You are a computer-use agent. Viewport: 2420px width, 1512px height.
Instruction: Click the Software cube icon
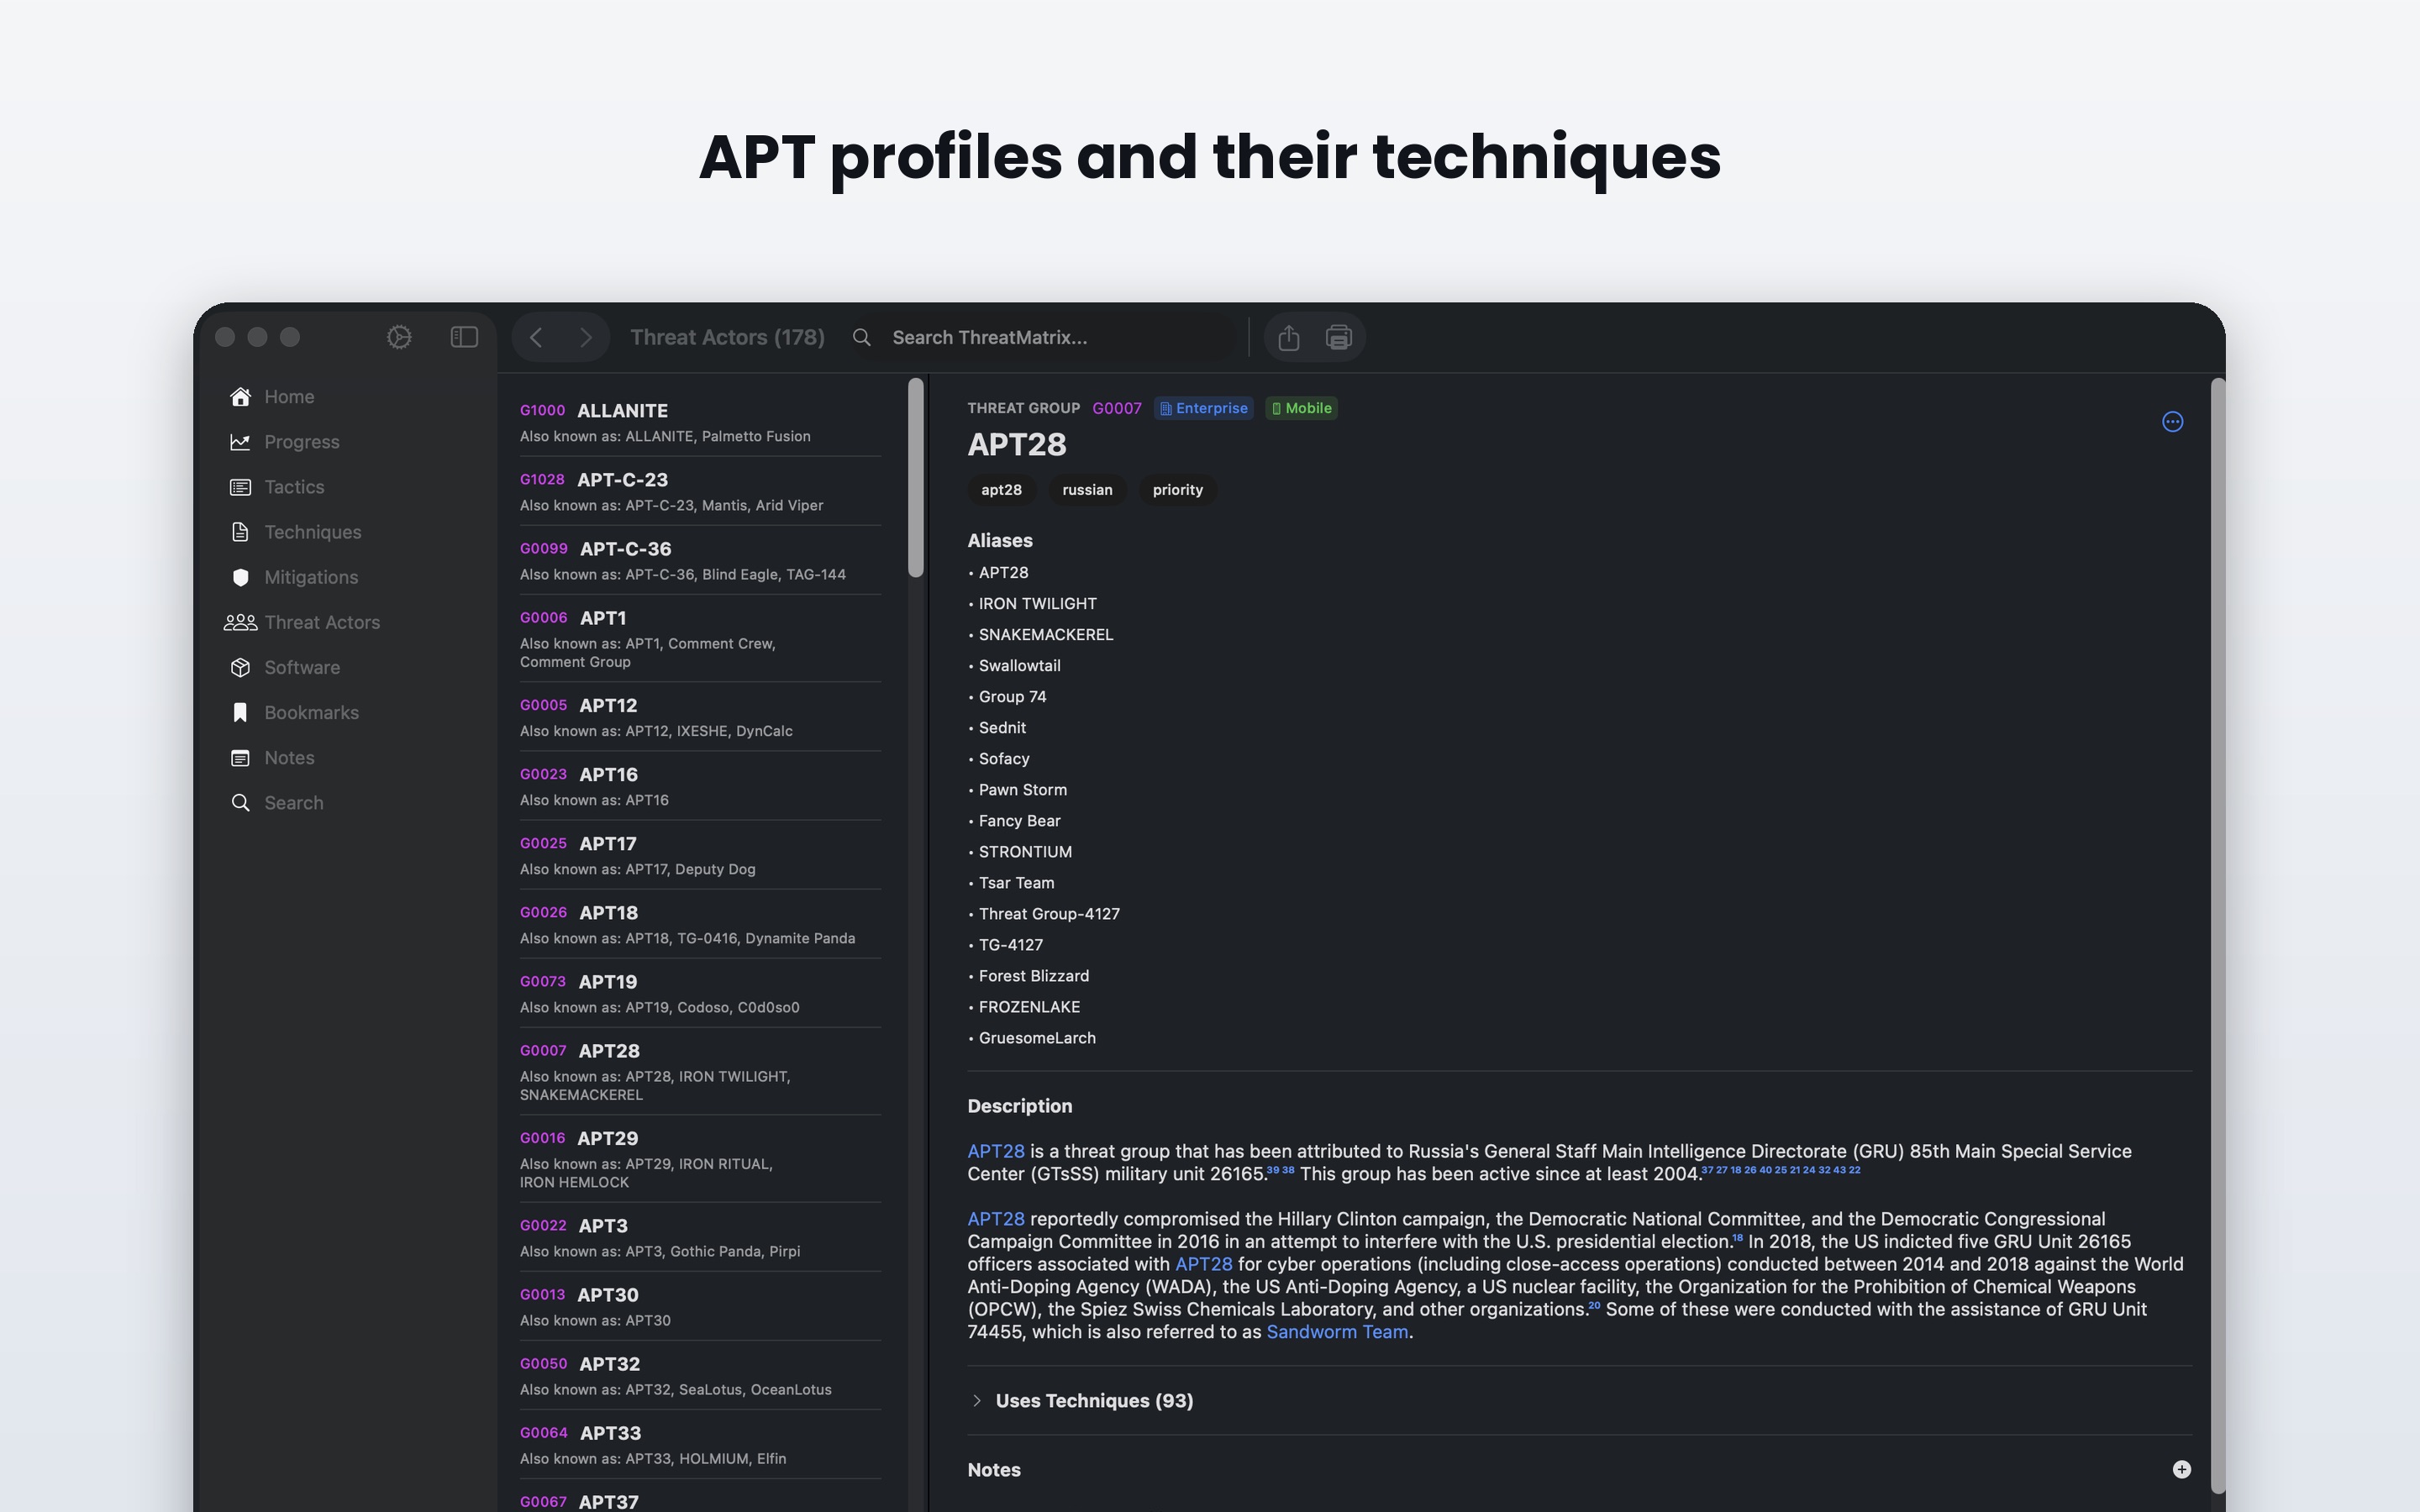click(x=240, y=667)
